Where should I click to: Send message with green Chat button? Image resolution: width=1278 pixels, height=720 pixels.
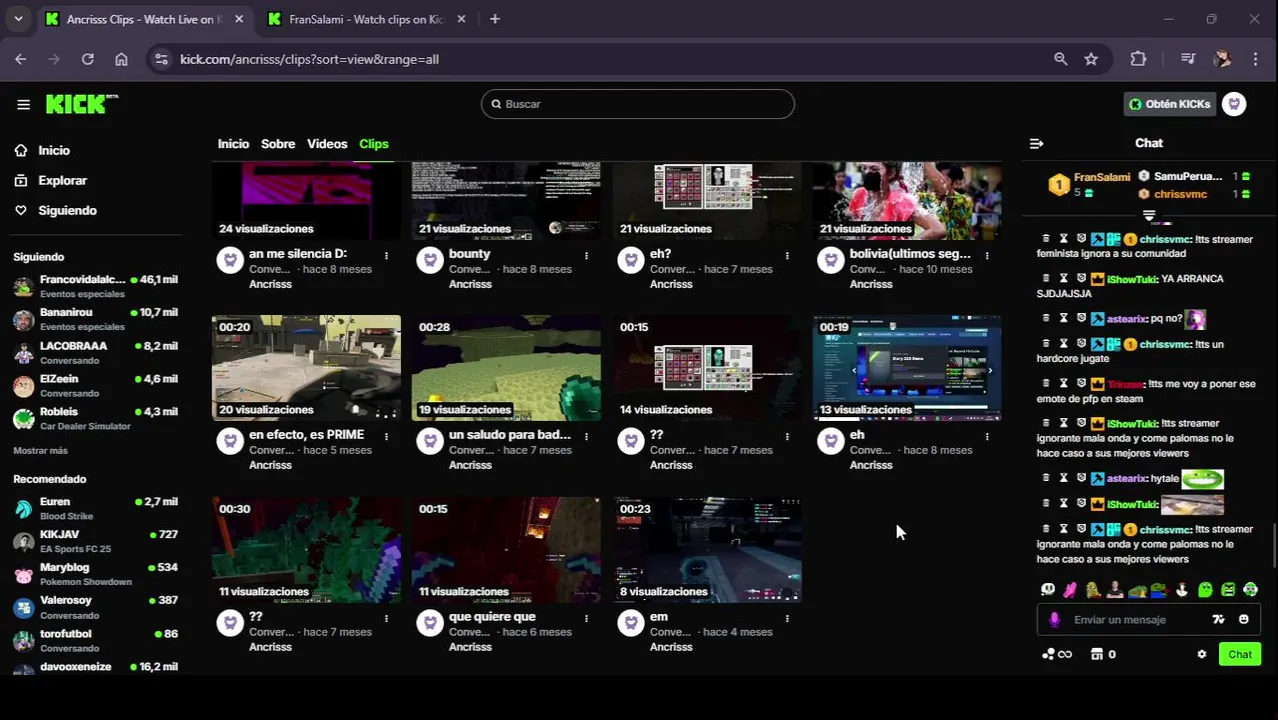(x=1240, y=654)
